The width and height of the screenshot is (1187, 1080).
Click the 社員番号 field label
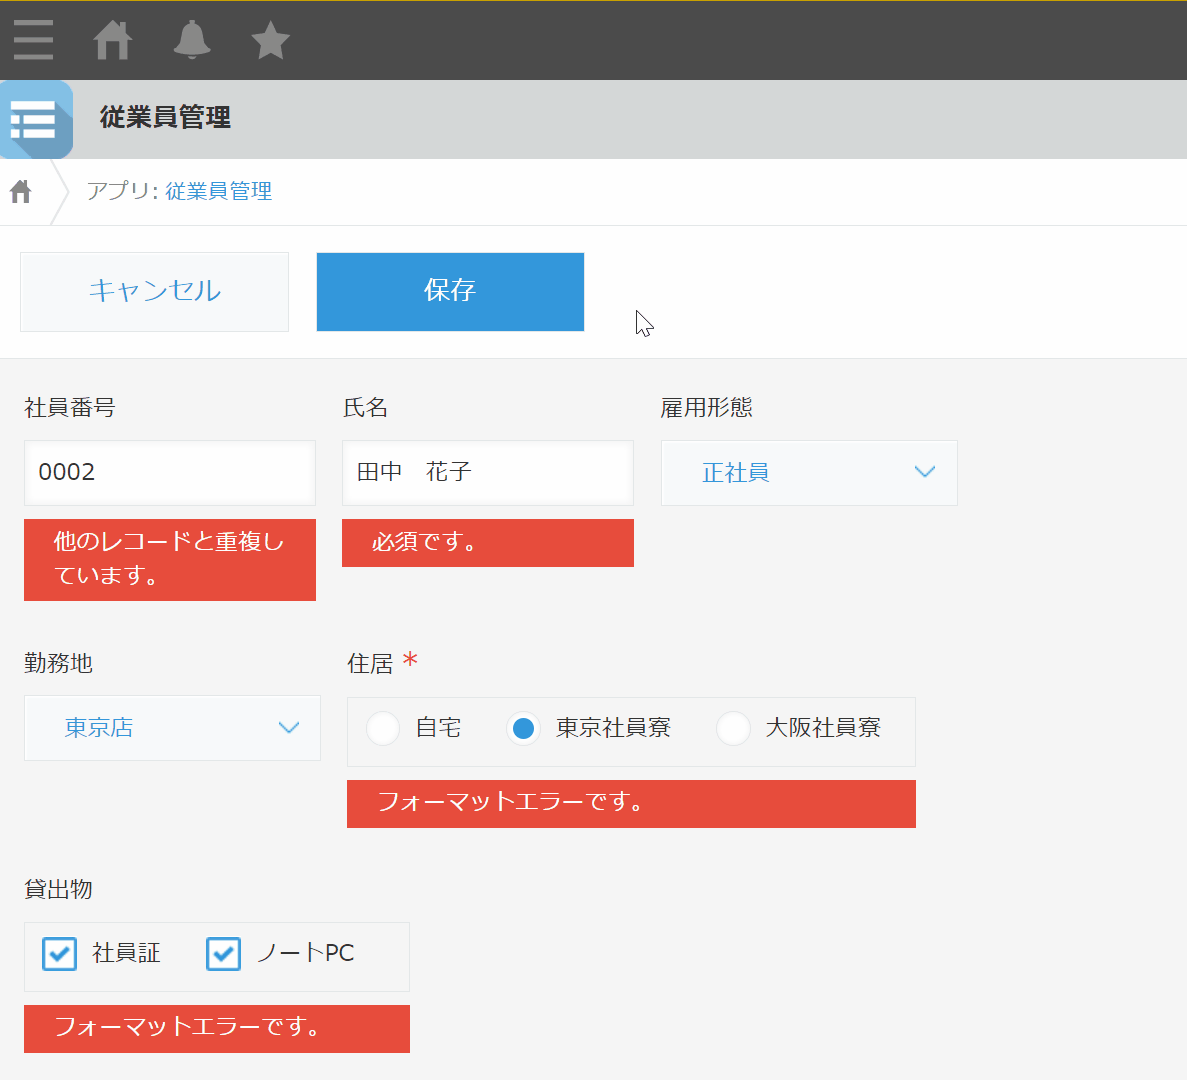pyautogui.click(x=70, y=407)
